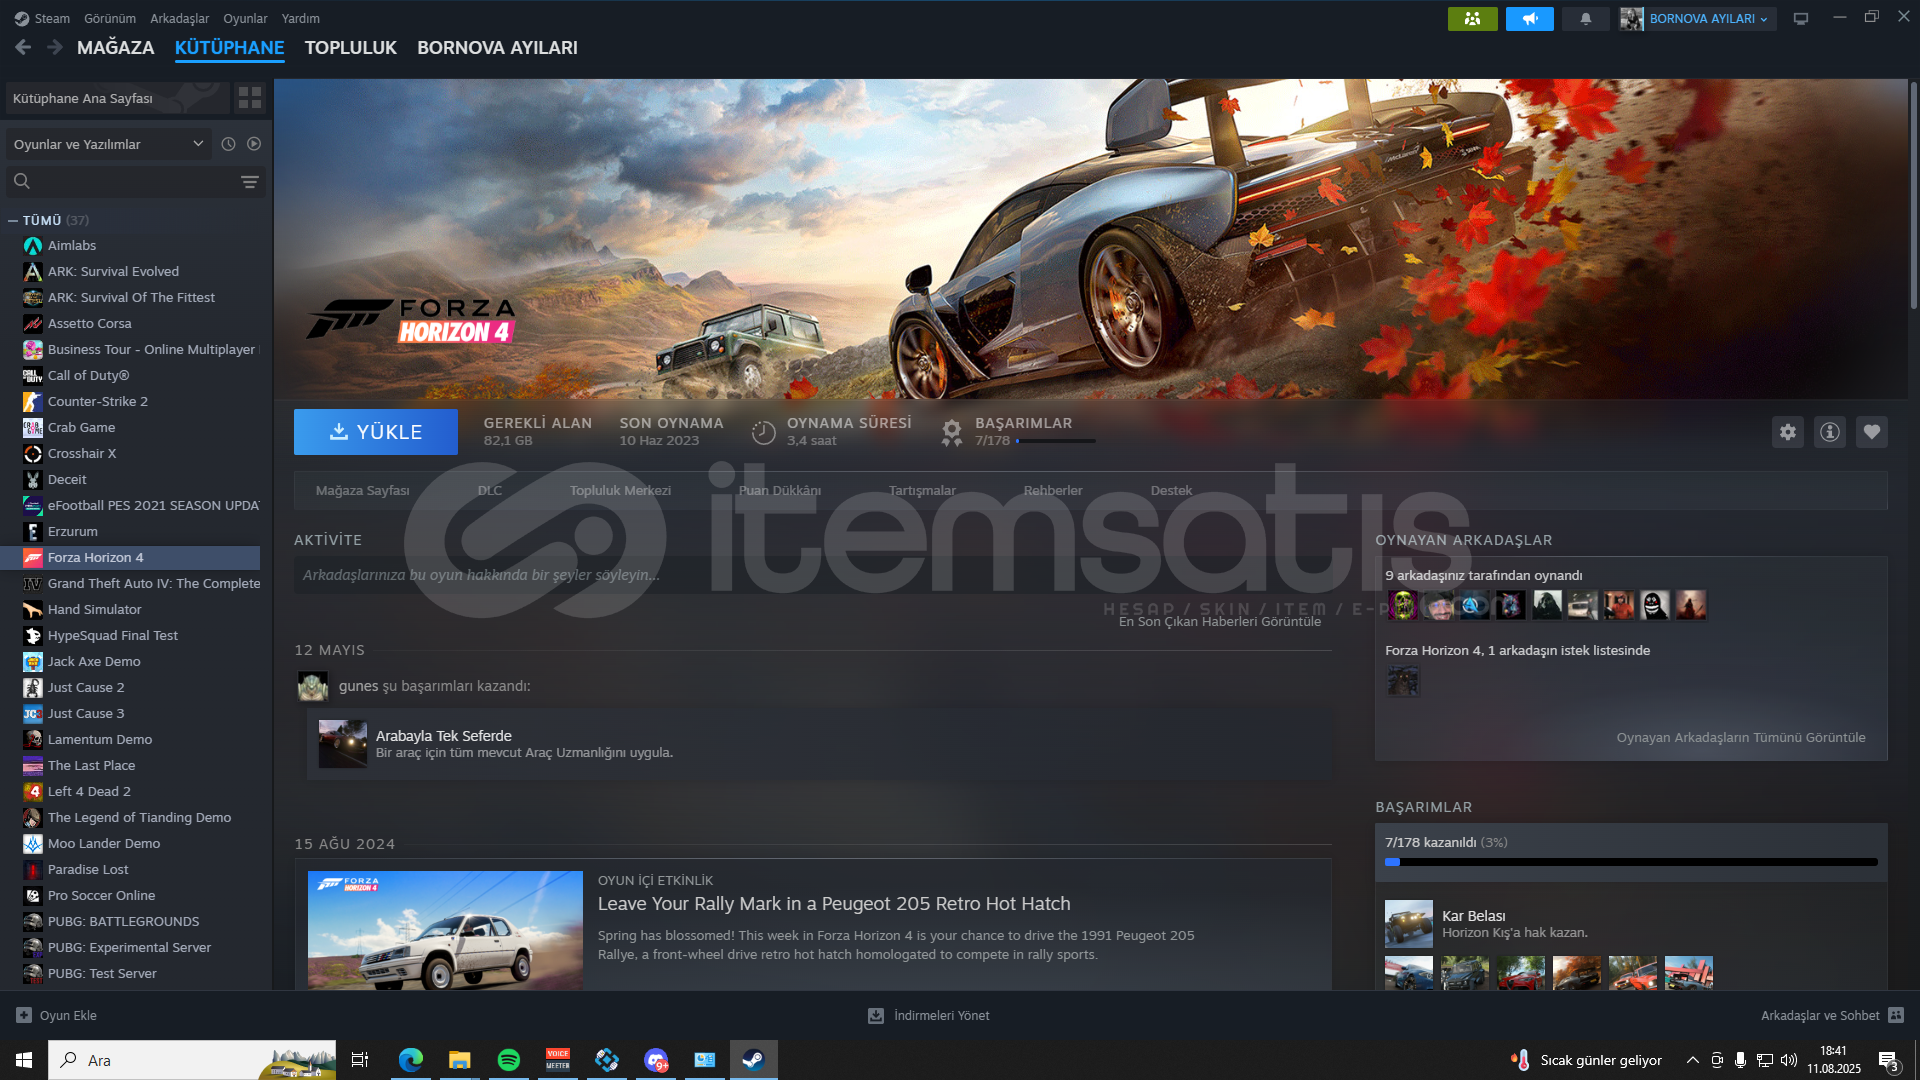Open the Mağaza Sayfası link
The image size is (1920, 1080).
363,491
